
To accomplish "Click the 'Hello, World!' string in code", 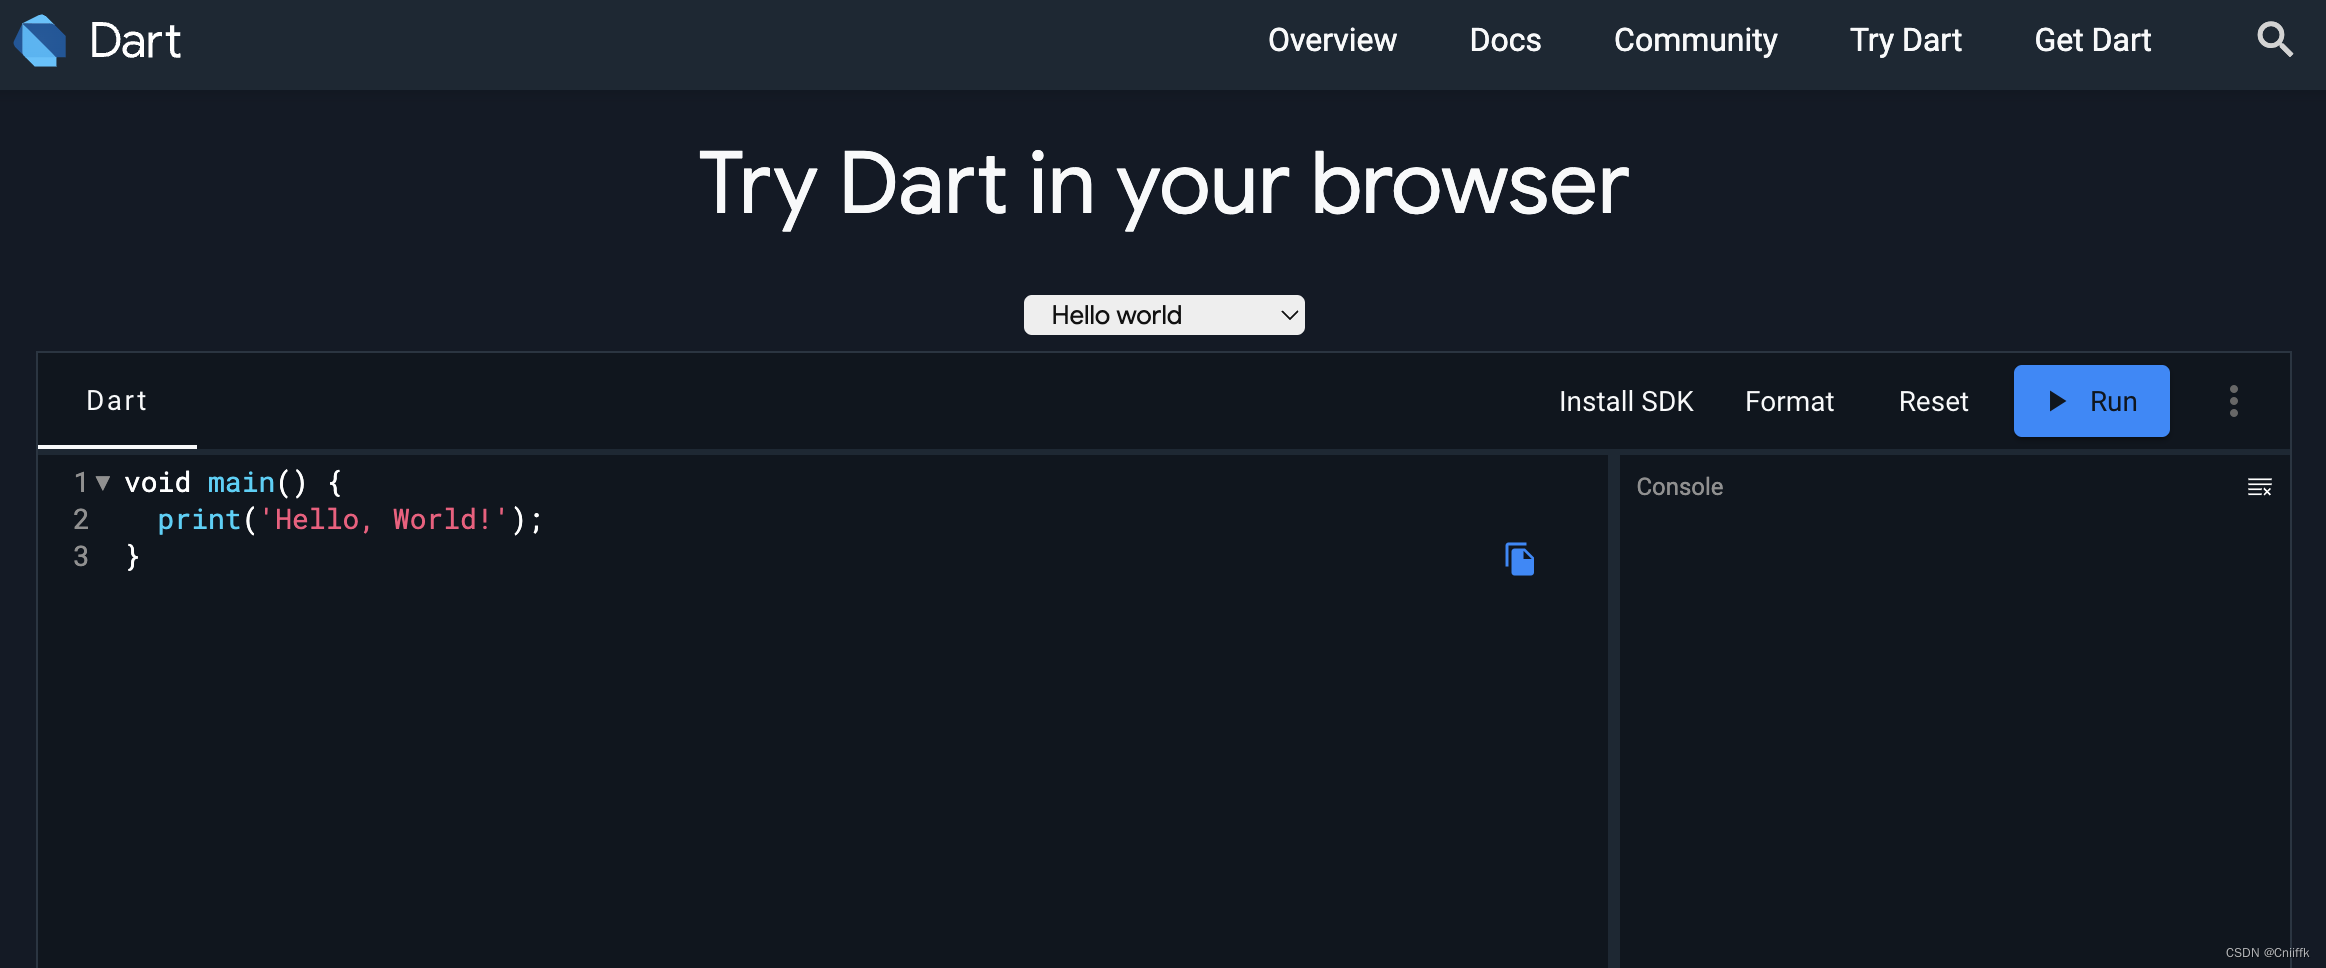I will (383, 520).
